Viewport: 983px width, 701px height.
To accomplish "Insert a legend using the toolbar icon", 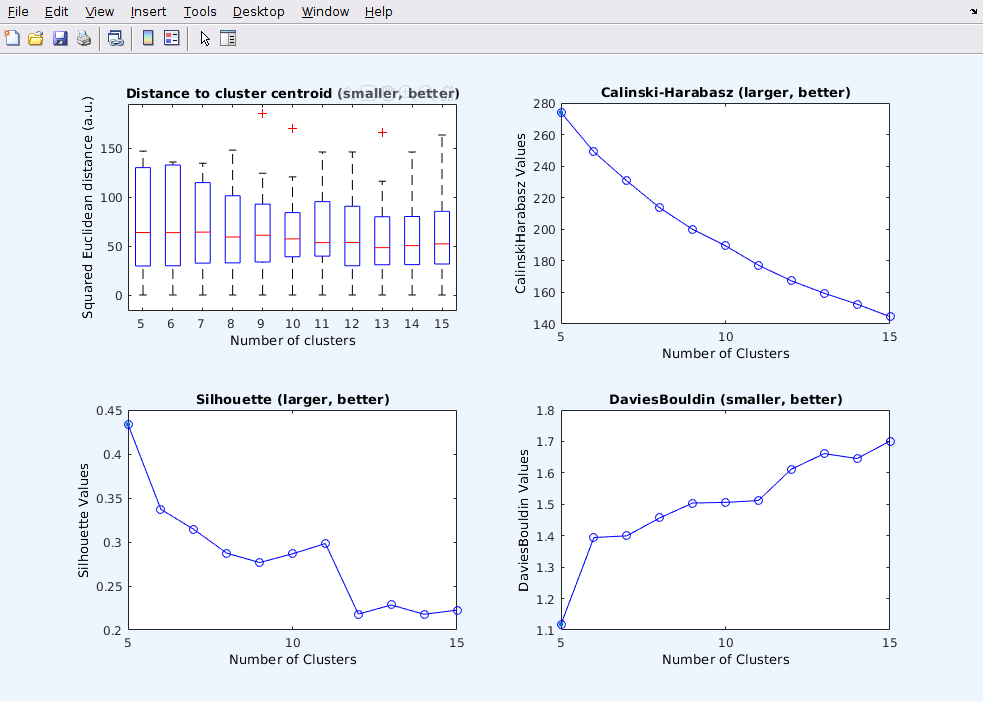I will [171, 39].
